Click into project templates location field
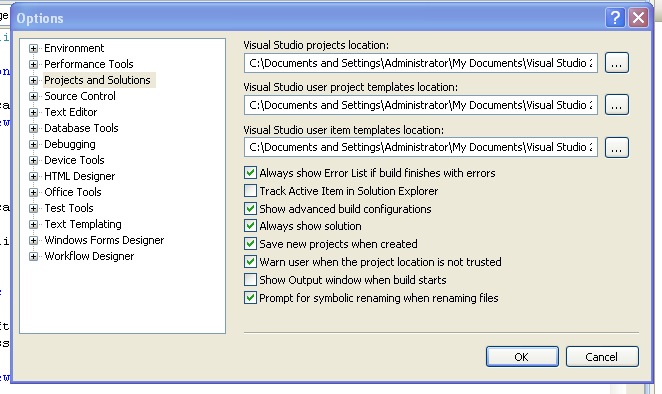 click(x=421, y=105)
